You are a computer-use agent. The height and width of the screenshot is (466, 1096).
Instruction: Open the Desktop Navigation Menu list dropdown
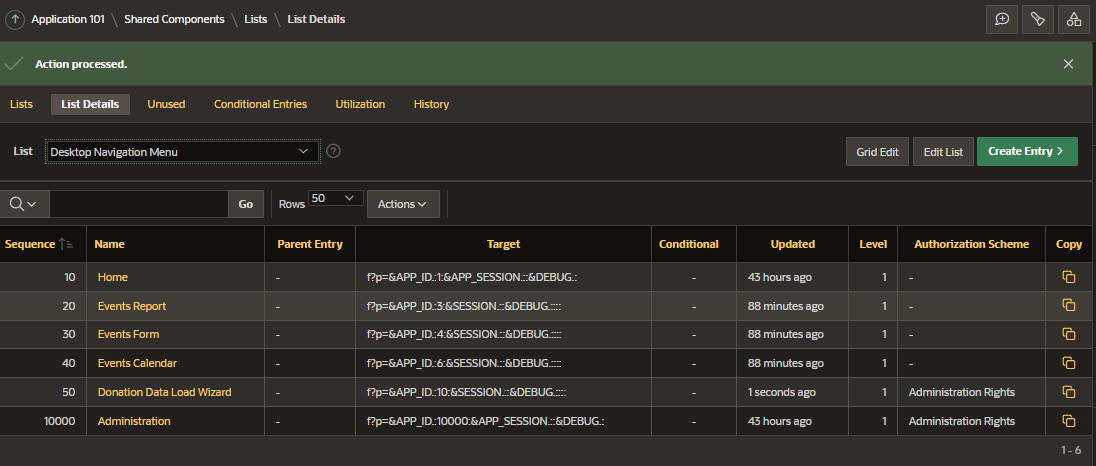(x=182, y=151)
